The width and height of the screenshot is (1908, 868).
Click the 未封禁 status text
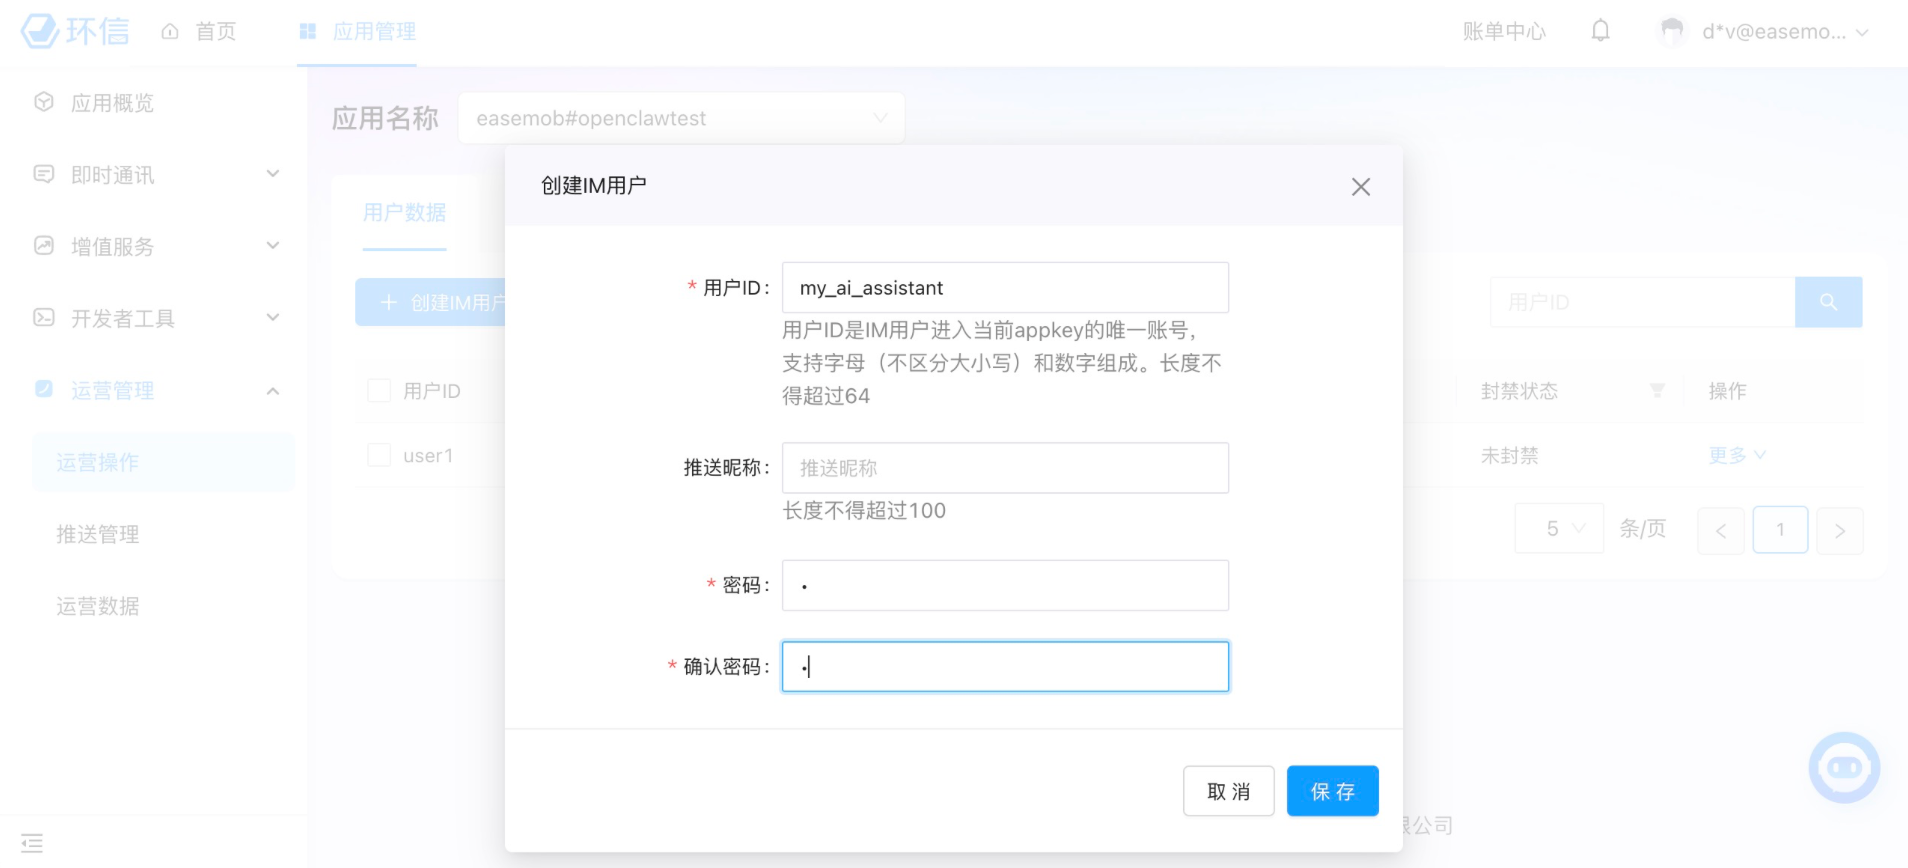point(1509,455)
